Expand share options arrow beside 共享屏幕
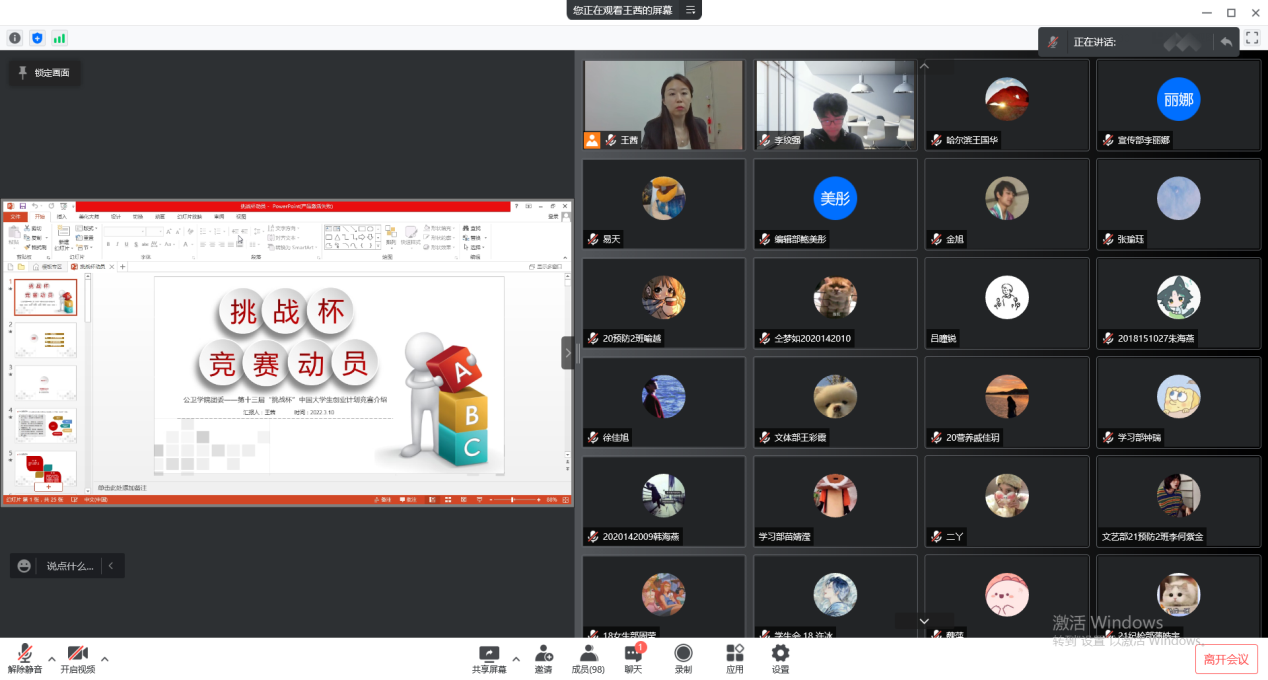The width and height of the screenshot is (1268, 680). pos(516,659)
